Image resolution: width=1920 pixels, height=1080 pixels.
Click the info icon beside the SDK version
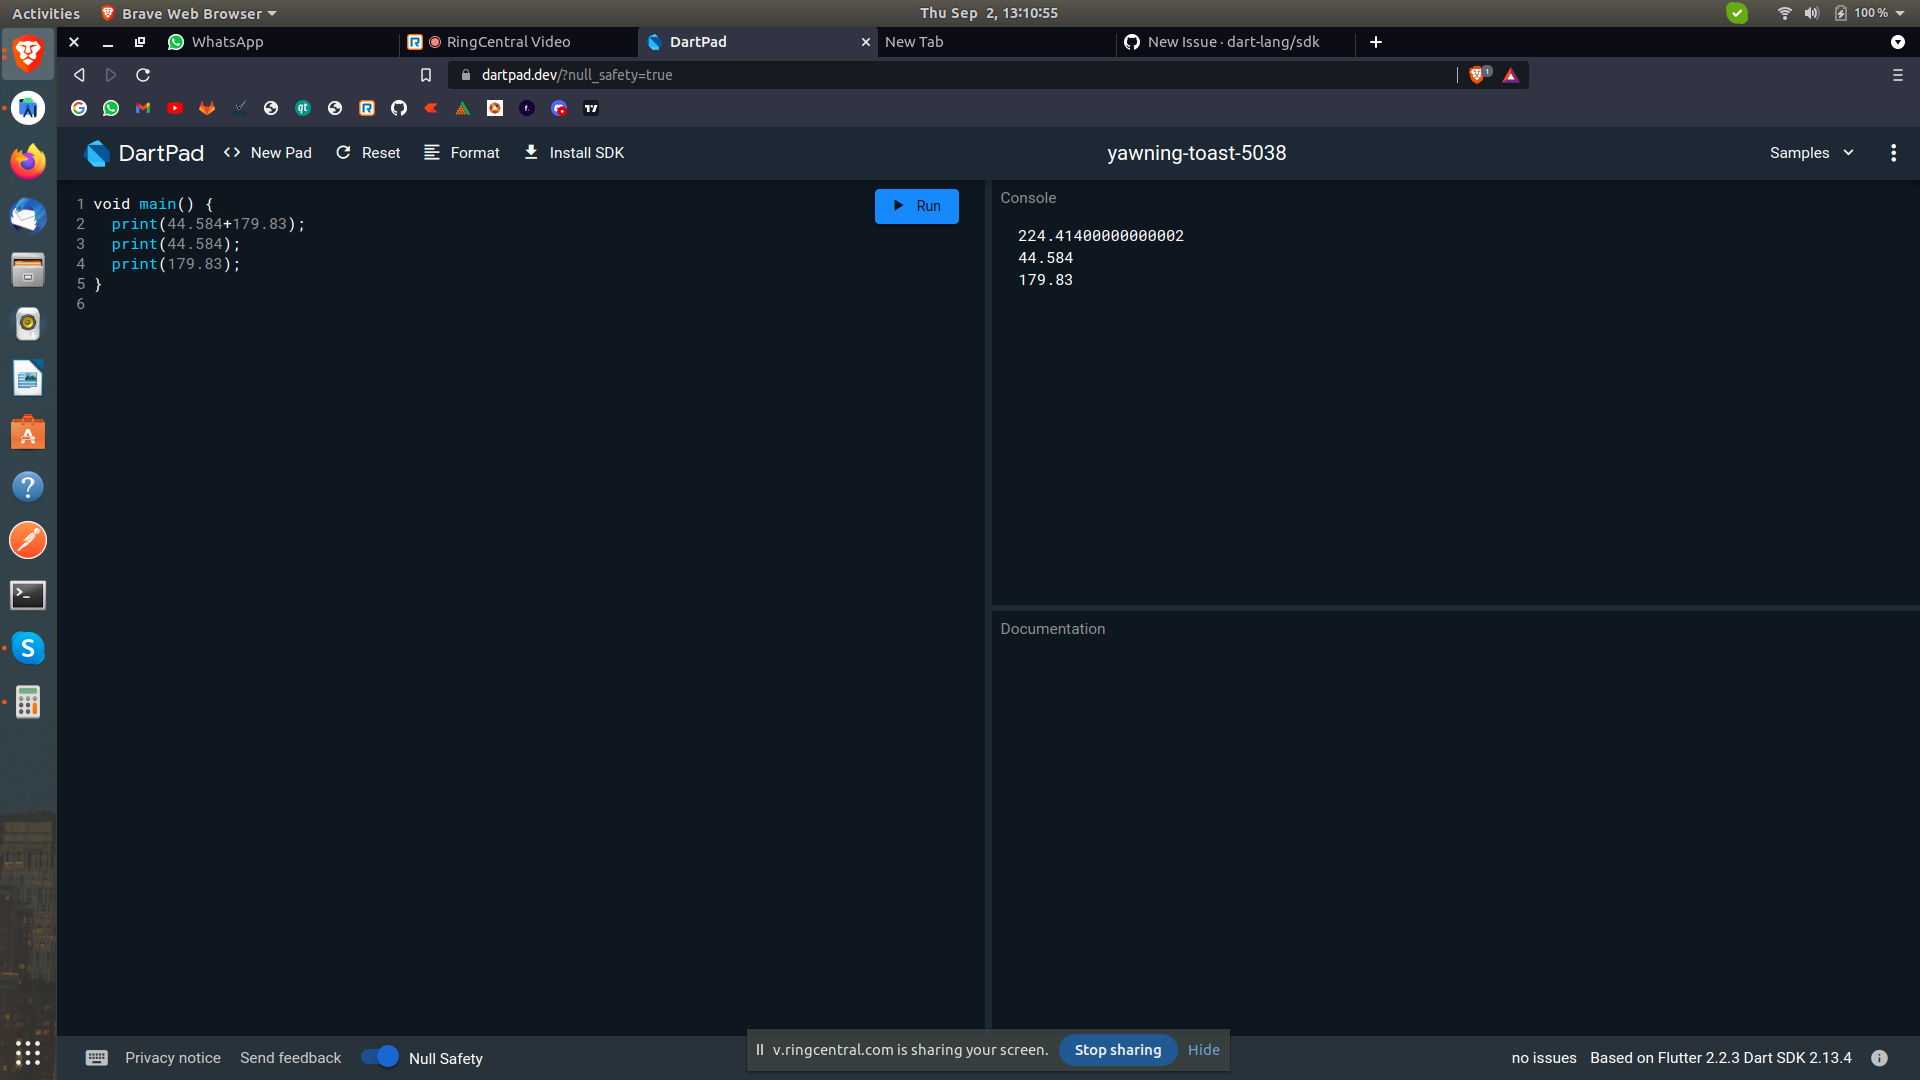(x=1879, y=1058)
